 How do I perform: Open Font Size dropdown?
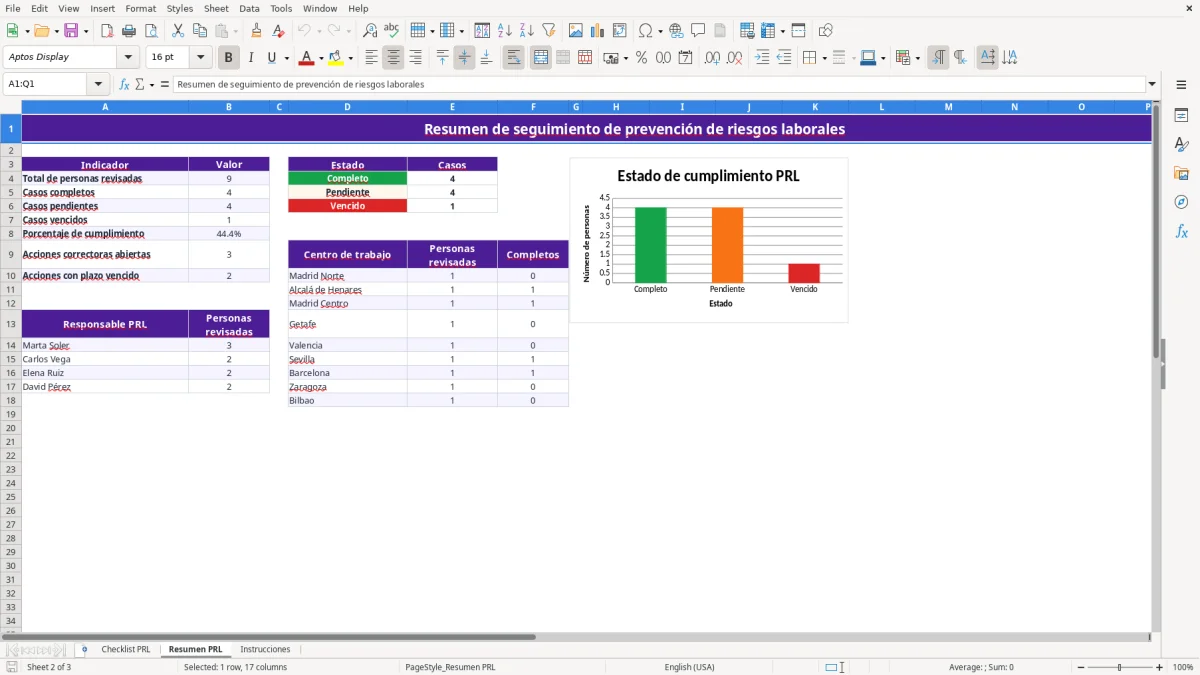(200, 58)
